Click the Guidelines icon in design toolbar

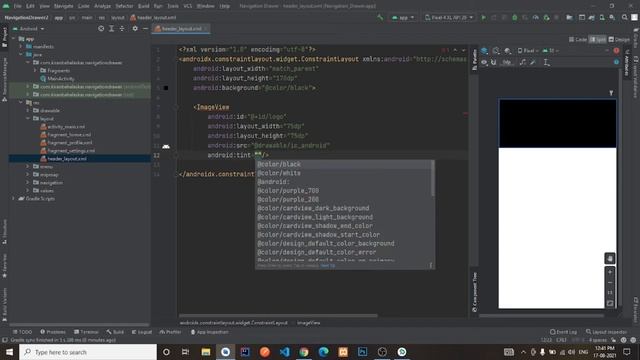547,62
